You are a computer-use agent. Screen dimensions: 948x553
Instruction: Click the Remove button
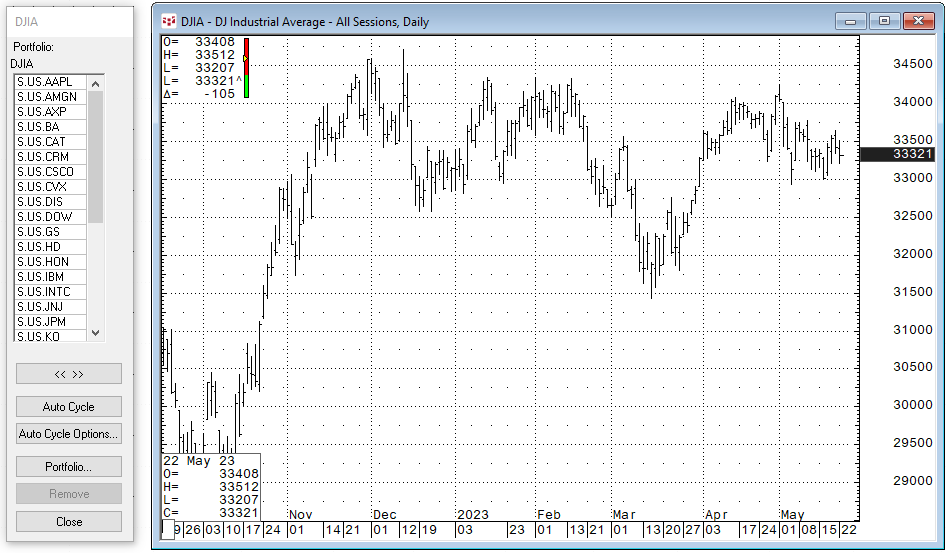[x=69, y=494]
